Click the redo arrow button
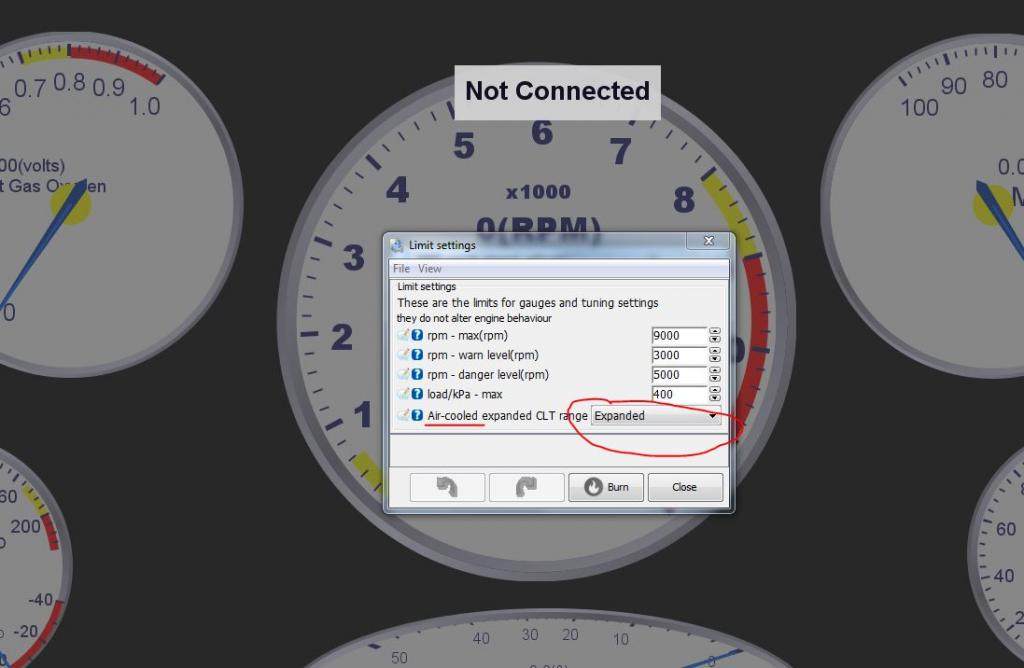The image size is (1024, 668). pyautogui.click(x=526, y=487)
